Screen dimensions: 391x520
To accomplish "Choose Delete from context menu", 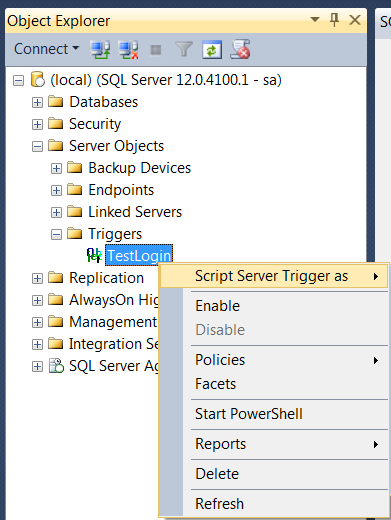I will [x=274, y=474].
